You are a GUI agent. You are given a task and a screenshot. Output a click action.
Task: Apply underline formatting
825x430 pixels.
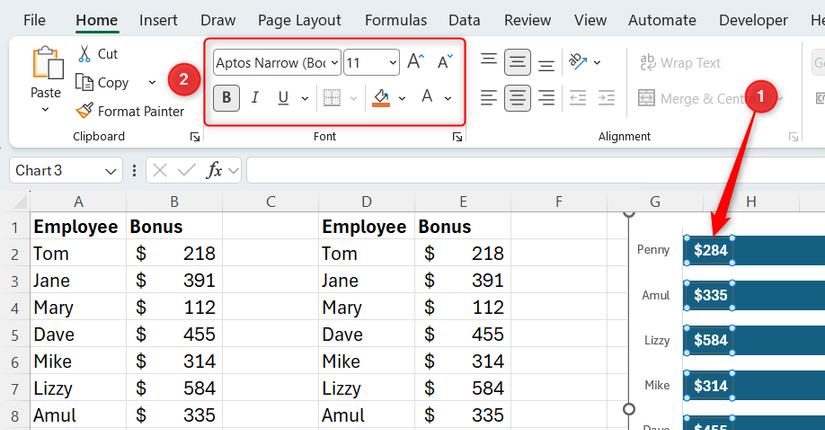tap(283, 98)
